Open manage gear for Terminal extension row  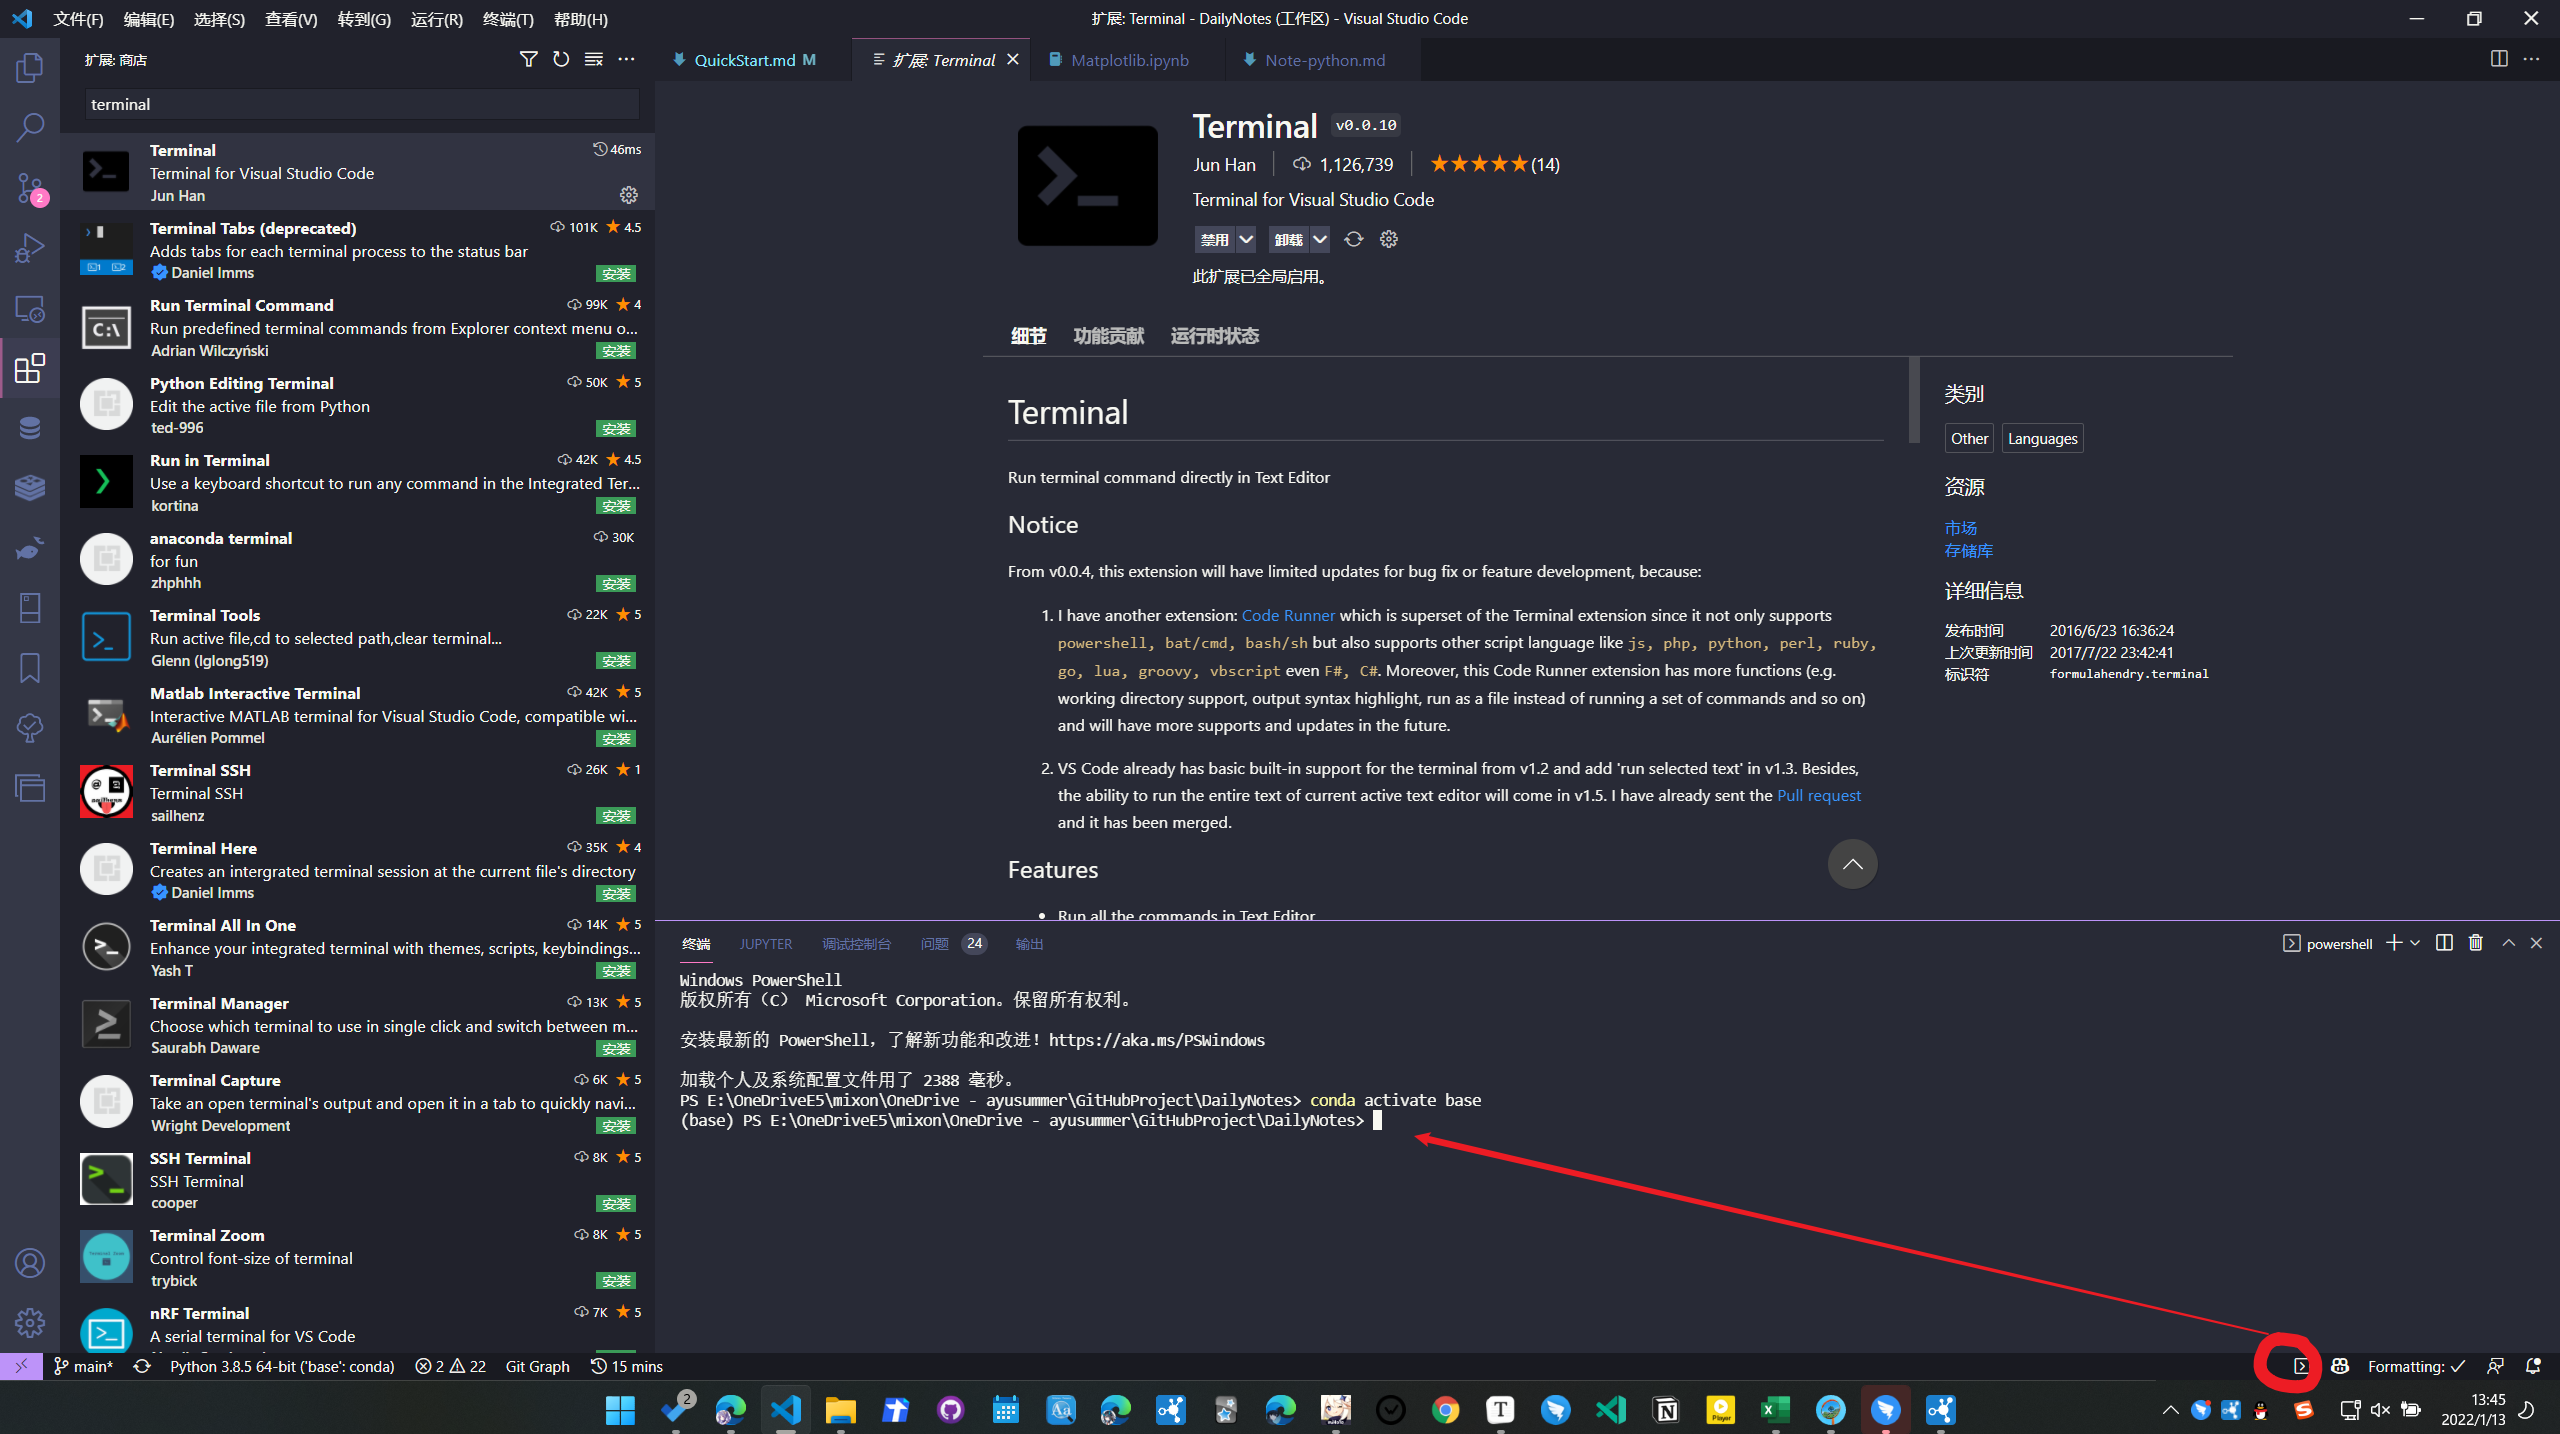coord(629,195)
